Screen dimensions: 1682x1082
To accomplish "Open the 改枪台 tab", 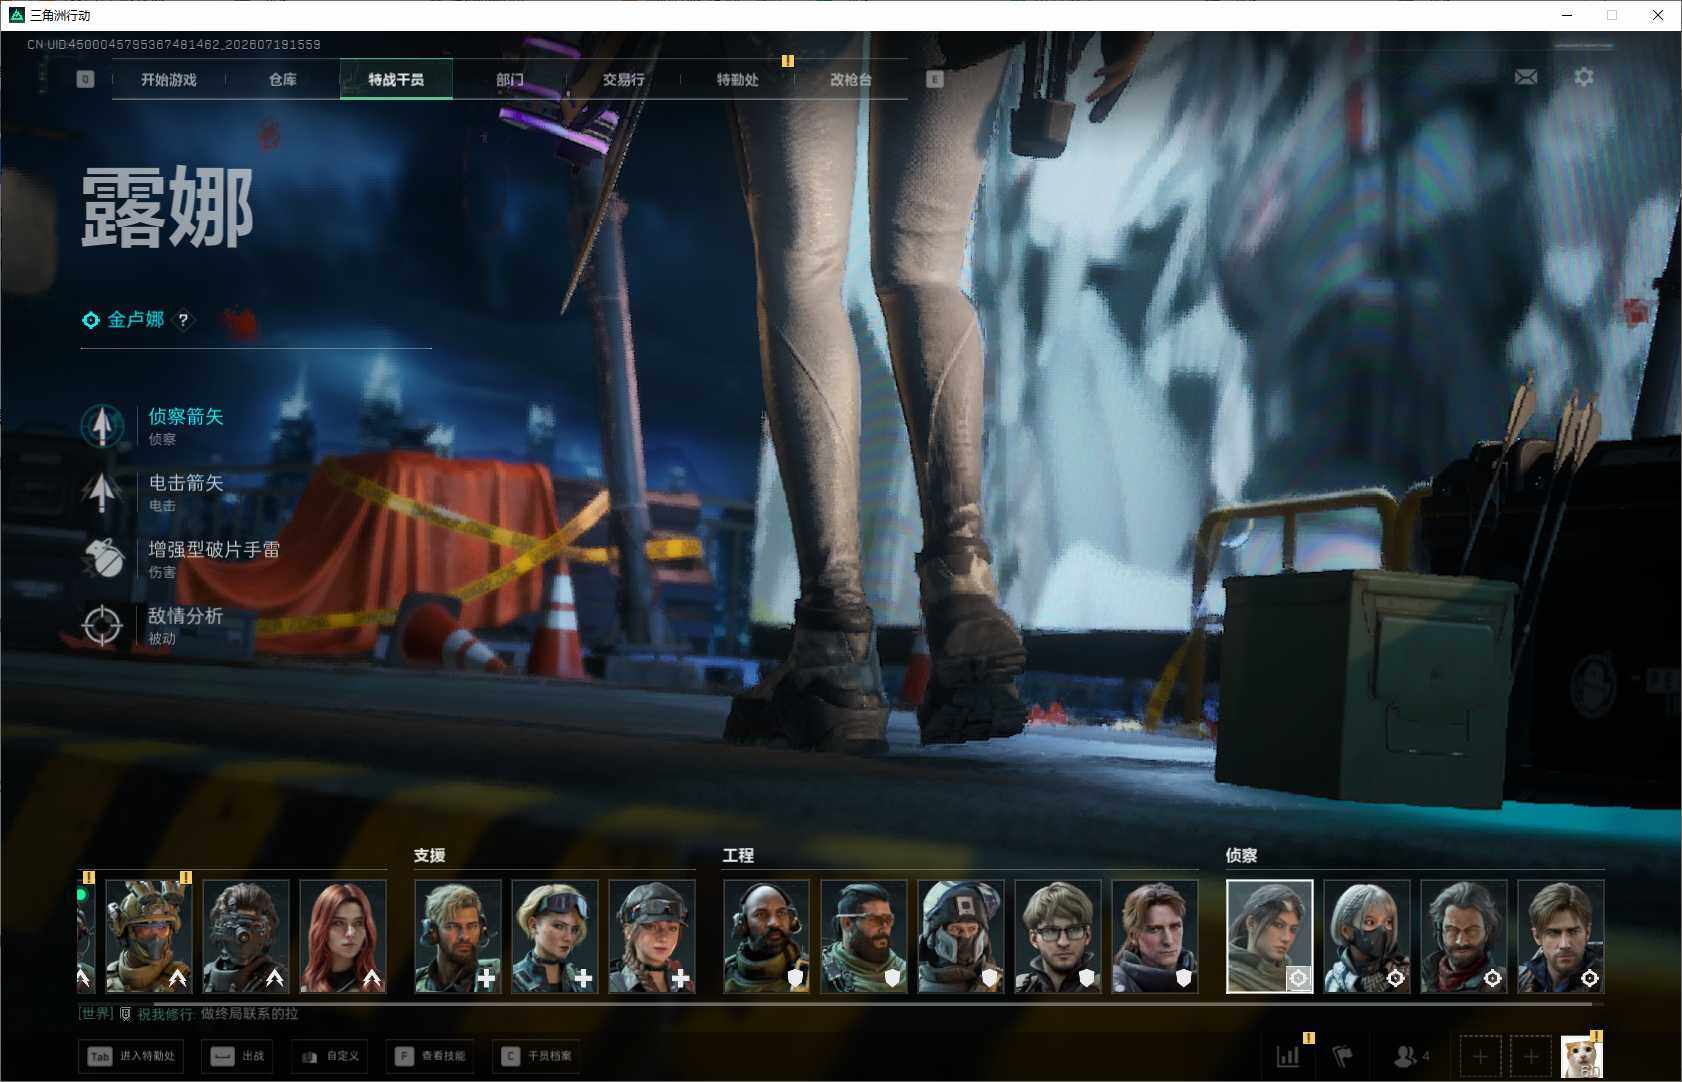I will tap(851, 79).
